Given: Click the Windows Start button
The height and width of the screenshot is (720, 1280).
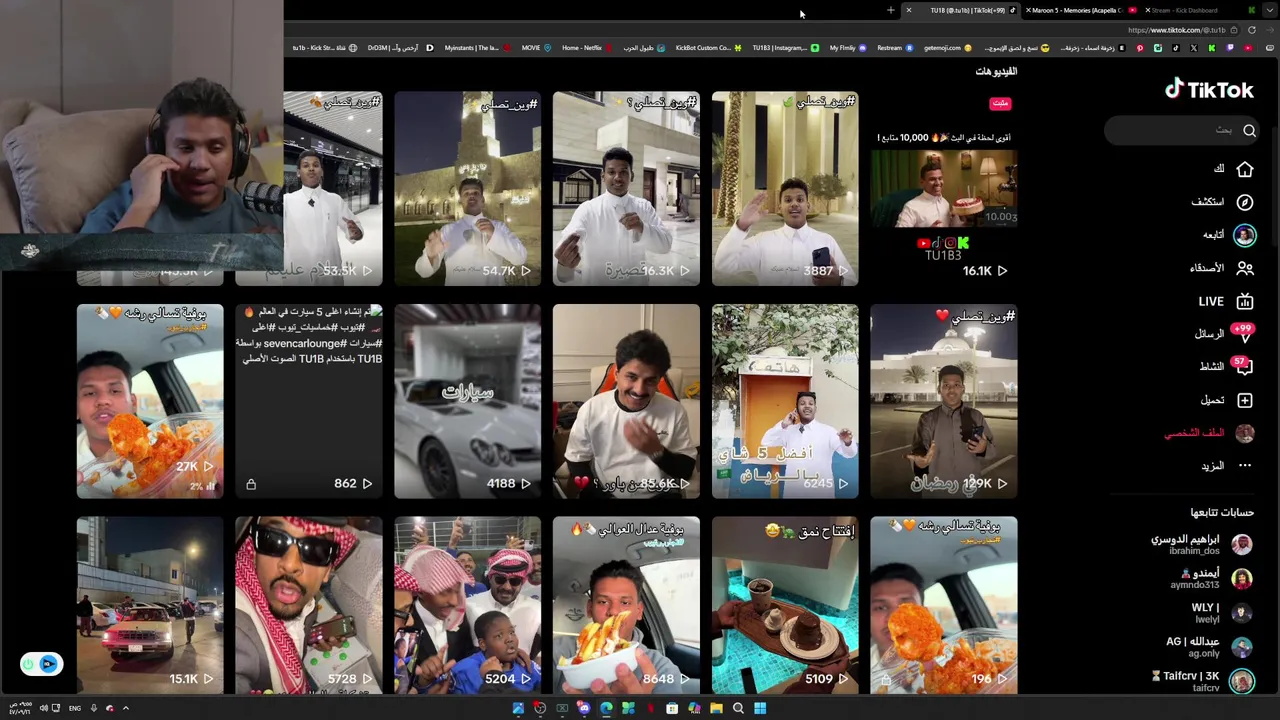Looking at the screenshot, I should tap(760, 708).
